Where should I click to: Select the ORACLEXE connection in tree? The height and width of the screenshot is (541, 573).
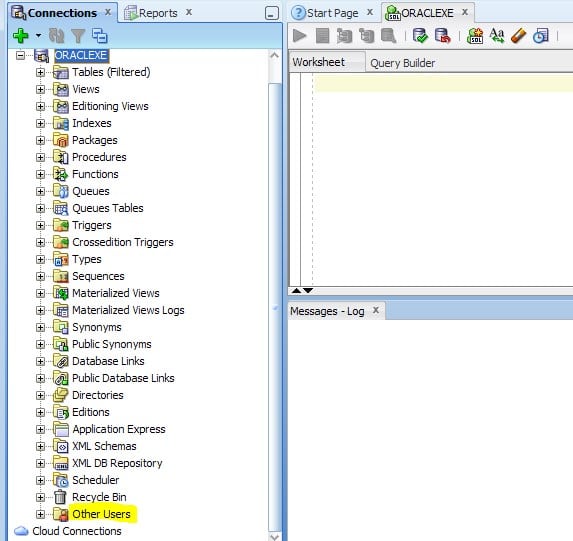(81, 55)
